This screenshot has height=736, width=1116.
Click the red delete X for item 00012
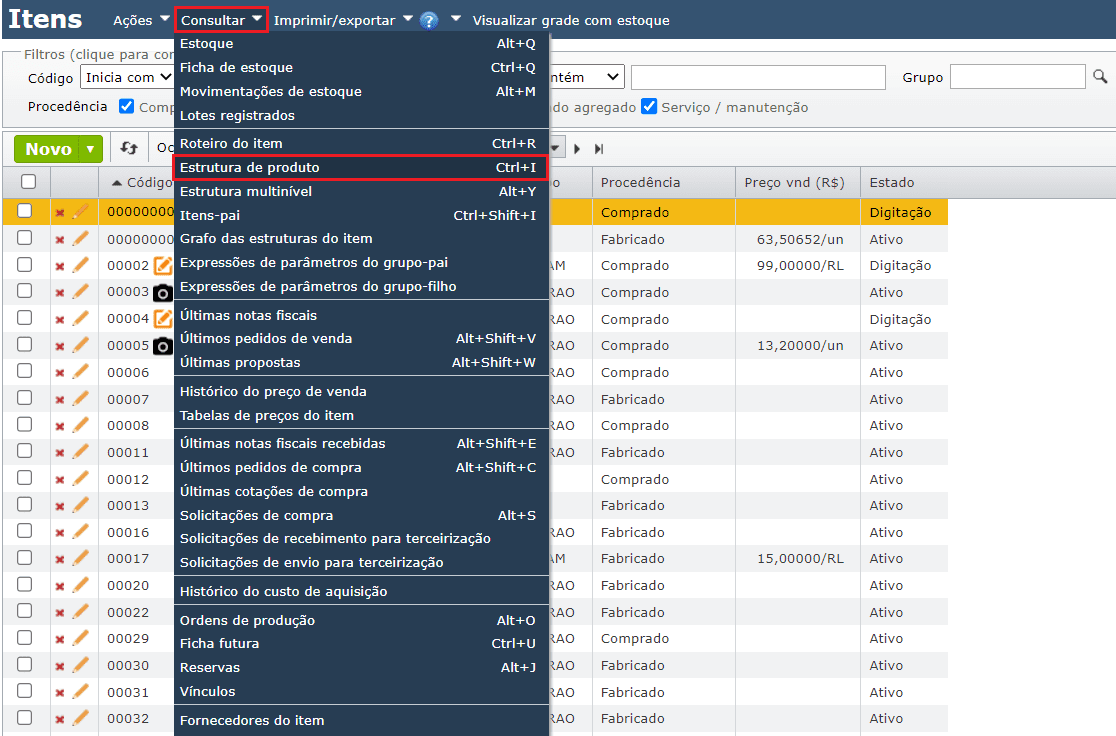click(x=59, y=480)
